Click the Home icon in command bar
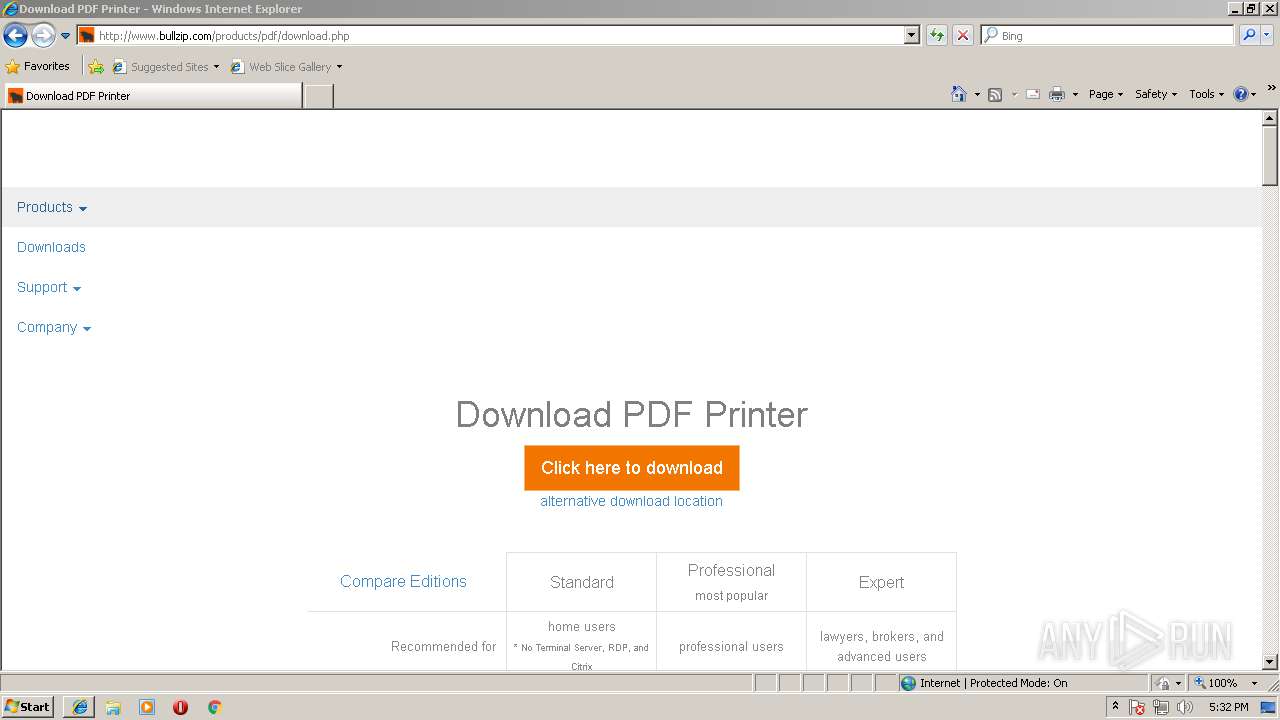 [x=958, y=94]
